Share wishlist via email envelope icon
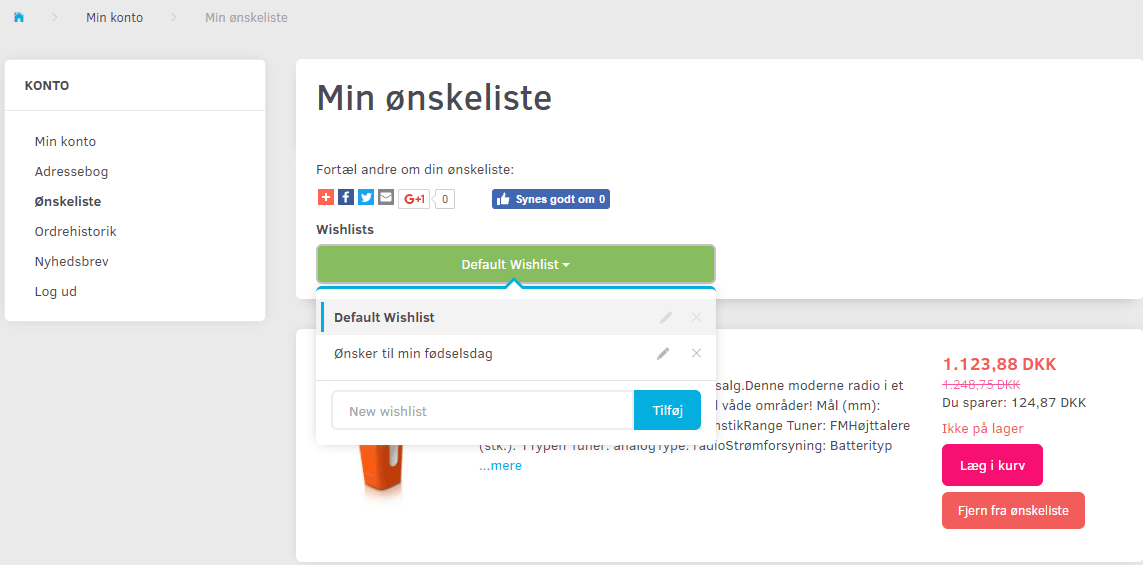This screenshot has height=565, width=1143. (386, 198)
